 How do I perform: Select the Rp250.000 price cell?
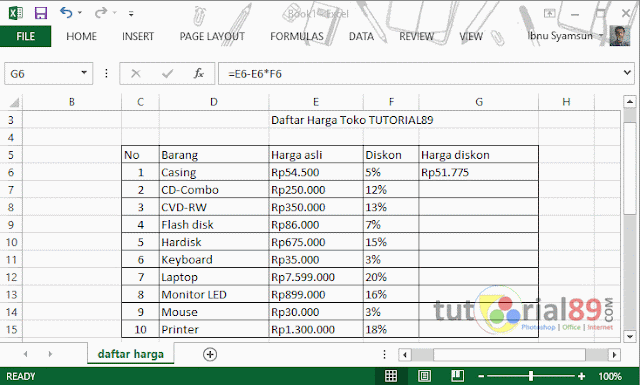pos(316,190)
